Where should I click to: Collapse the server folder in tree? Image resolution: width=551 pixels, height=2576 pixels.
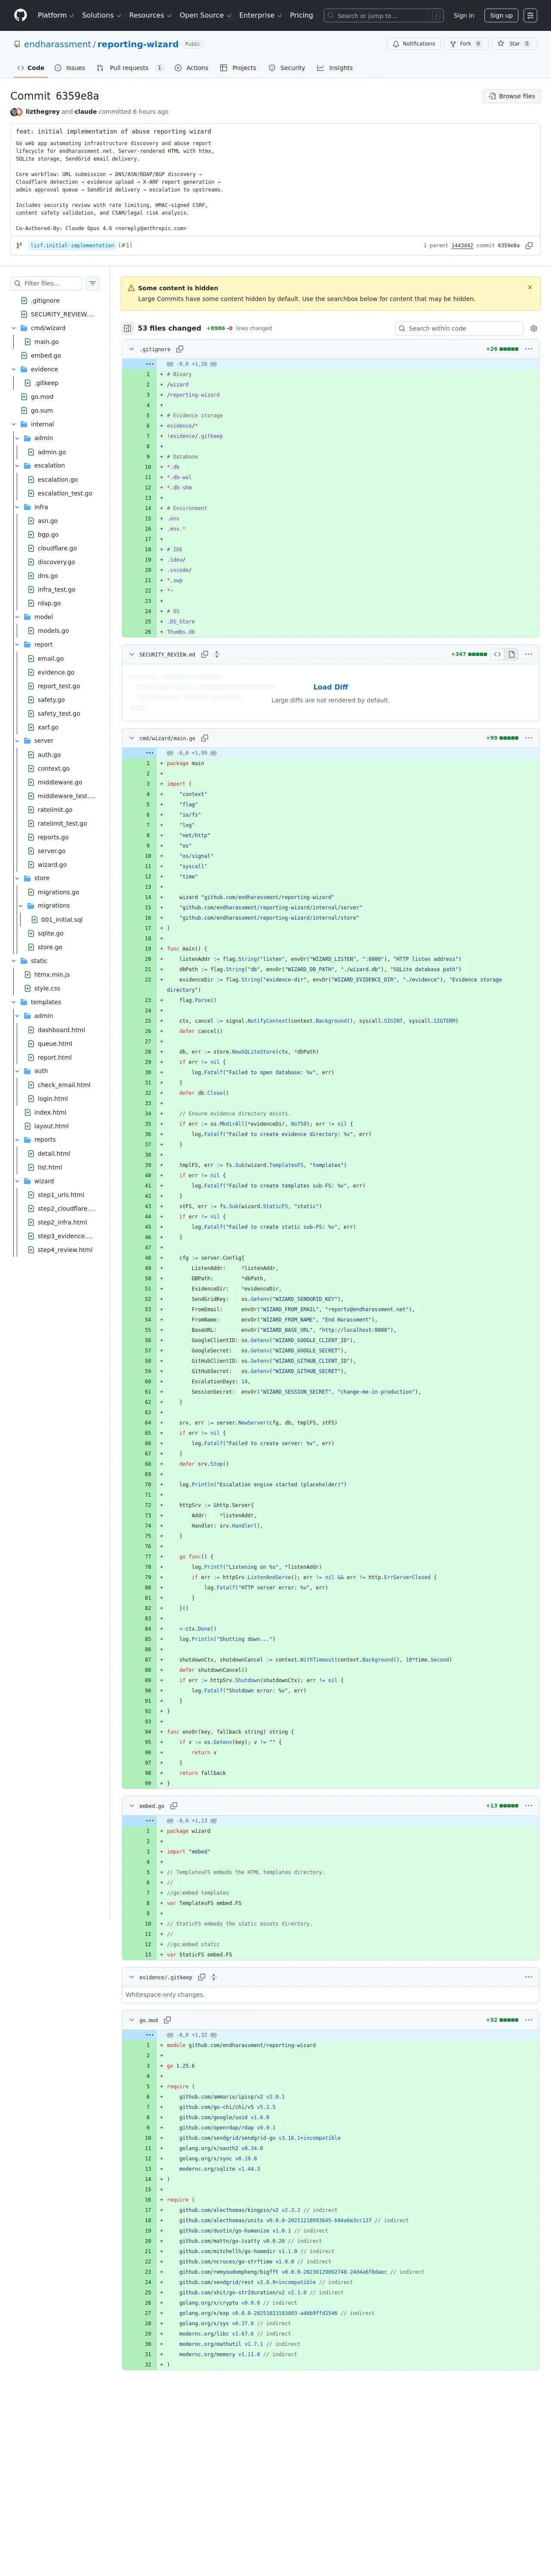tap(17, 741)
